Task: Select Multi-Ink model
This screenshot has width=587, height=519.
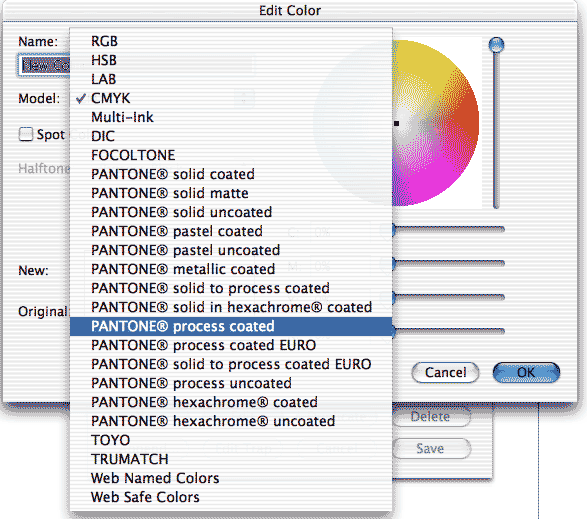Action: coord(231,117)
